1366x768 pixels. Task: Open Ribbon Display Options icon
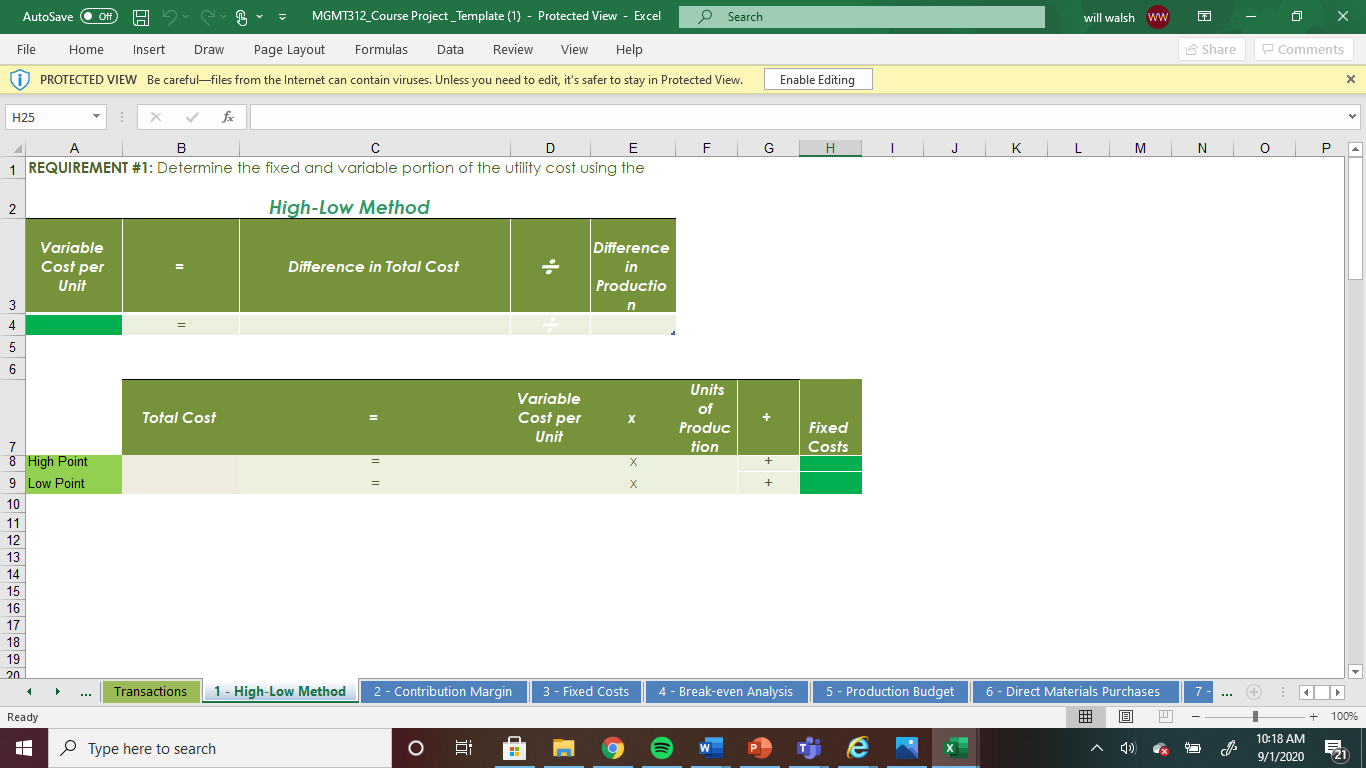tap(1204, 17)
